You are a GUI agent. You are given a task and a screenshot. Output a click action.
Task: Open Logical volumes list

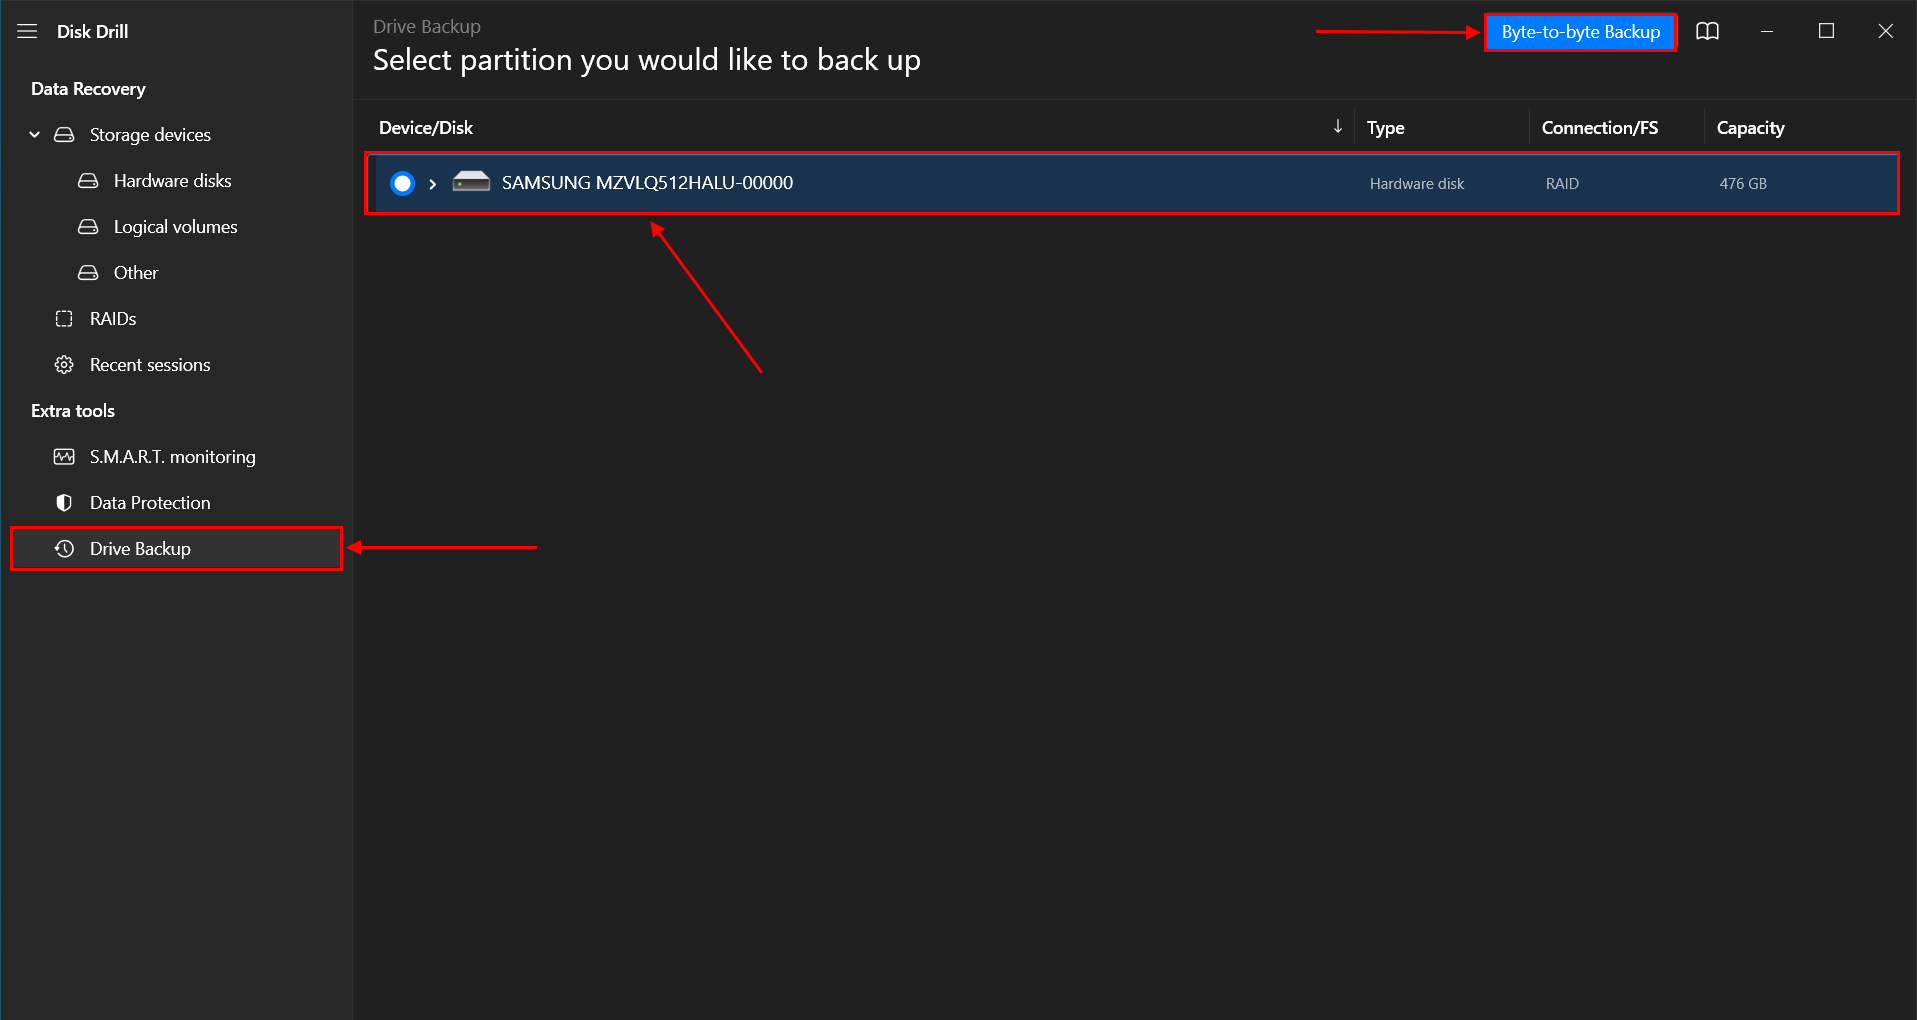(x=176, y=226)
